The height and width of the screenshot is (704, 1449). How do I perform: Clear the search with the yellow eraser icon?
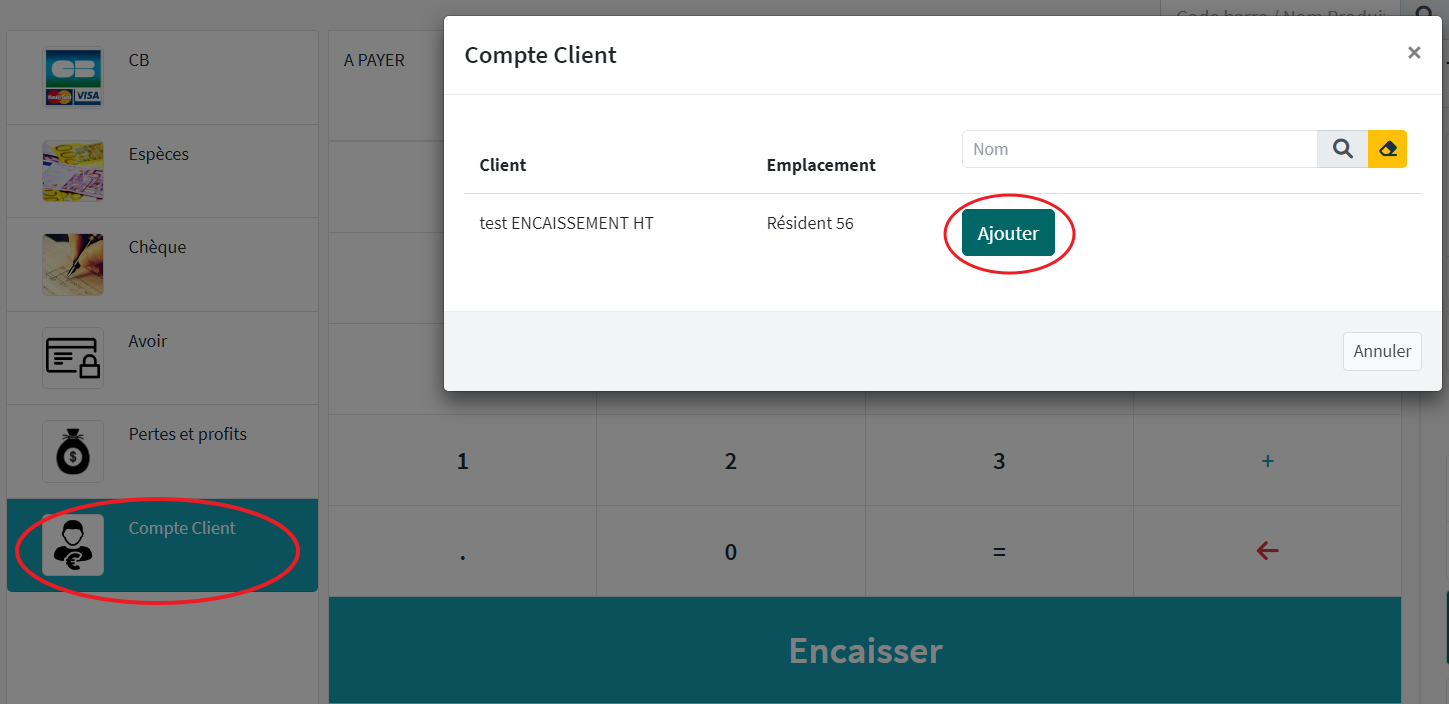point(1387,149)
